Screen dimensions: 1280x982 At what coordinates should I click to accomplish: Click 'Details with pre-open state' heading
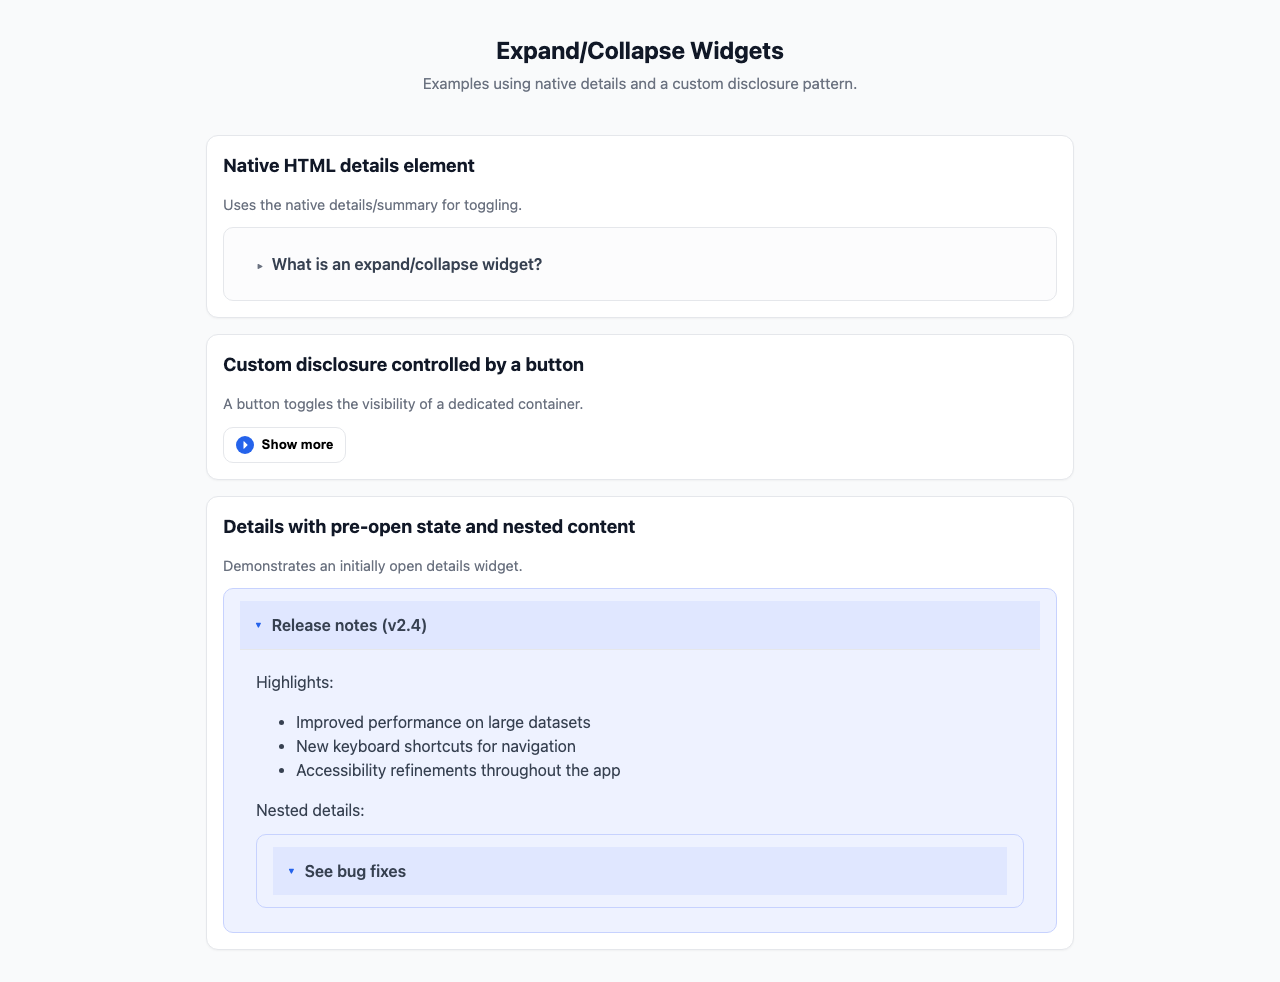pyautogui.click(x=429, y=527)
